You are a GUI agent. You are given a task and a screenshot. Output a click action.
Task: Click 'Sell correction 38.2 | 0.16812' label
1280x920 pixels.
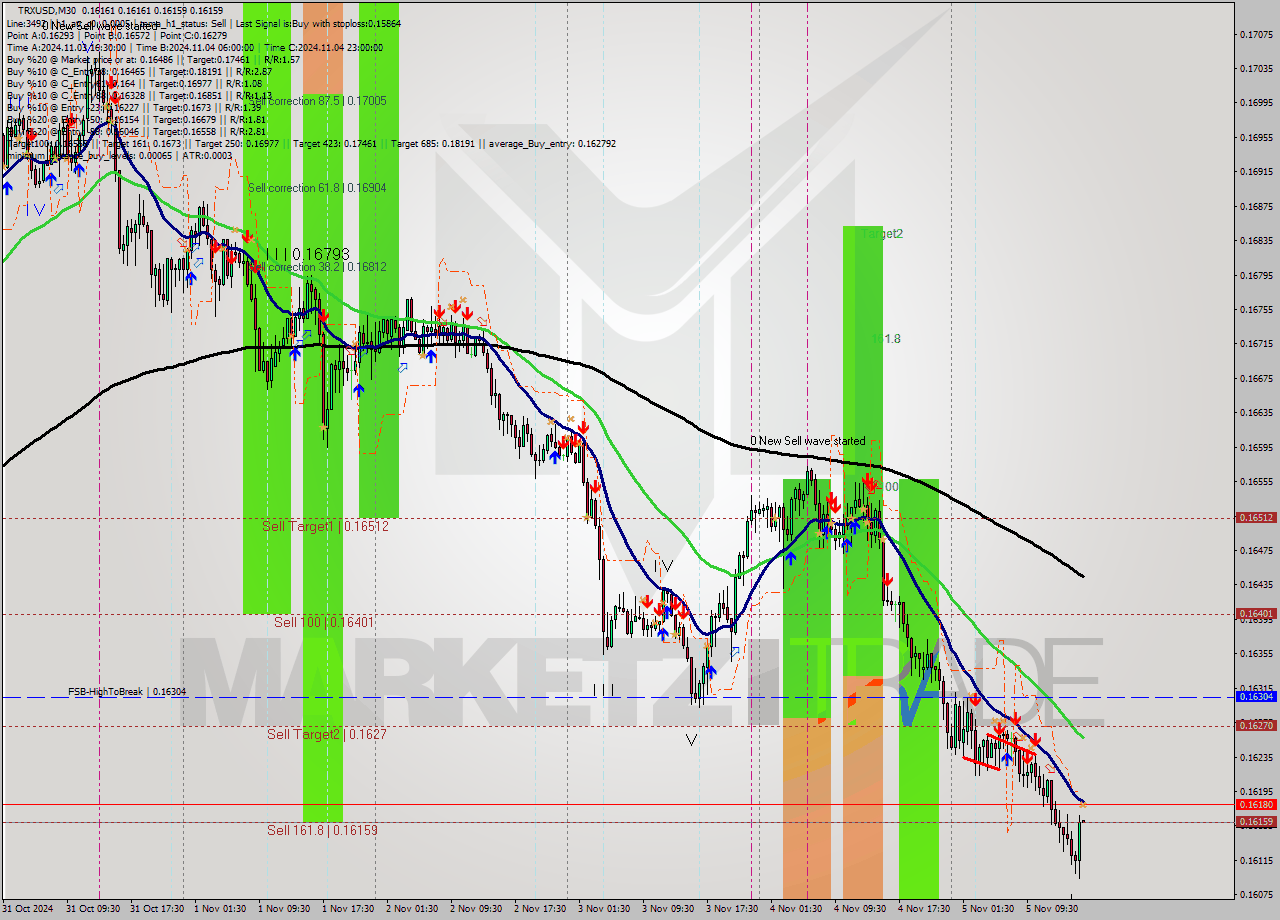click(317, 267)
